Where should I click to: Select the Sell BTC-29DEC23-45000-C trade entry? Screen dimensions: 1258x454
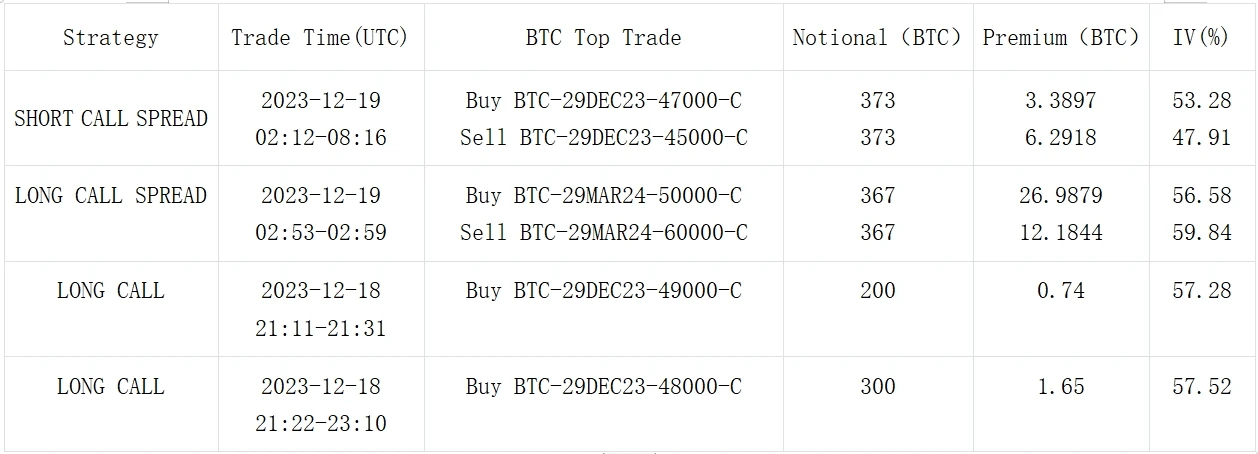pos(604,137)
